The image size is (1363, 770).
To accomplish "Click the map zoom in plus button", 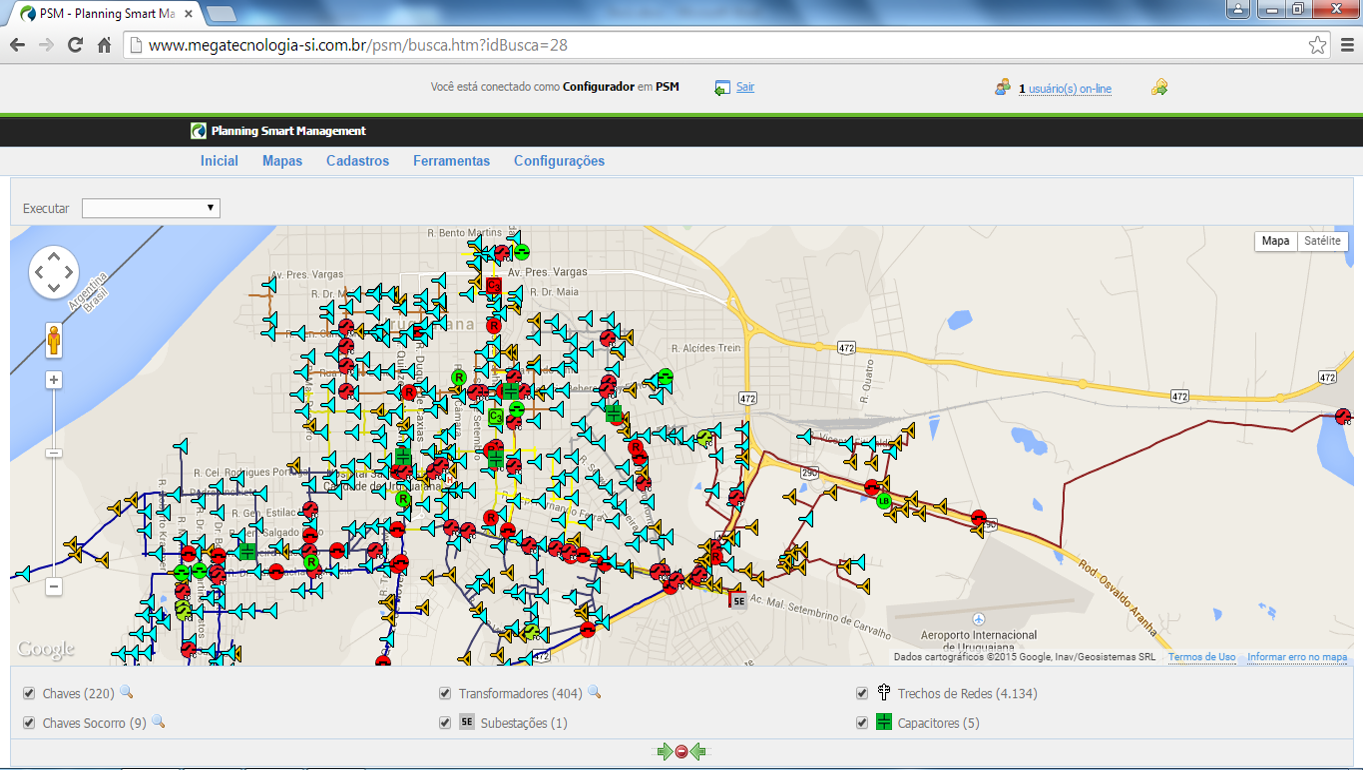I will (x=54, y=380).
